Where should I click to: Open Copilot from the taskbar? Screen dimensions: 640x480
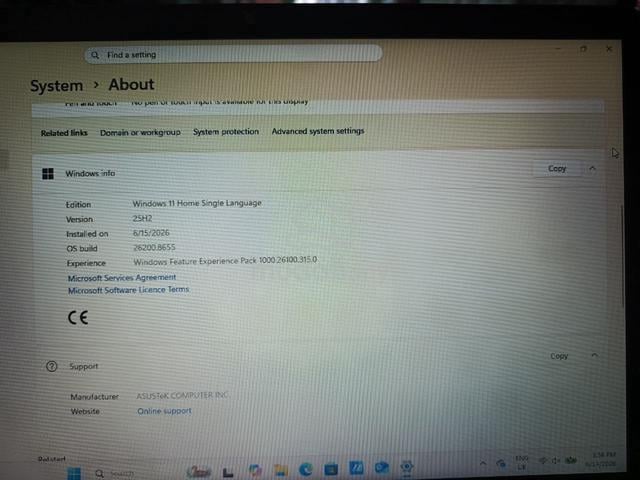point(255,470)
